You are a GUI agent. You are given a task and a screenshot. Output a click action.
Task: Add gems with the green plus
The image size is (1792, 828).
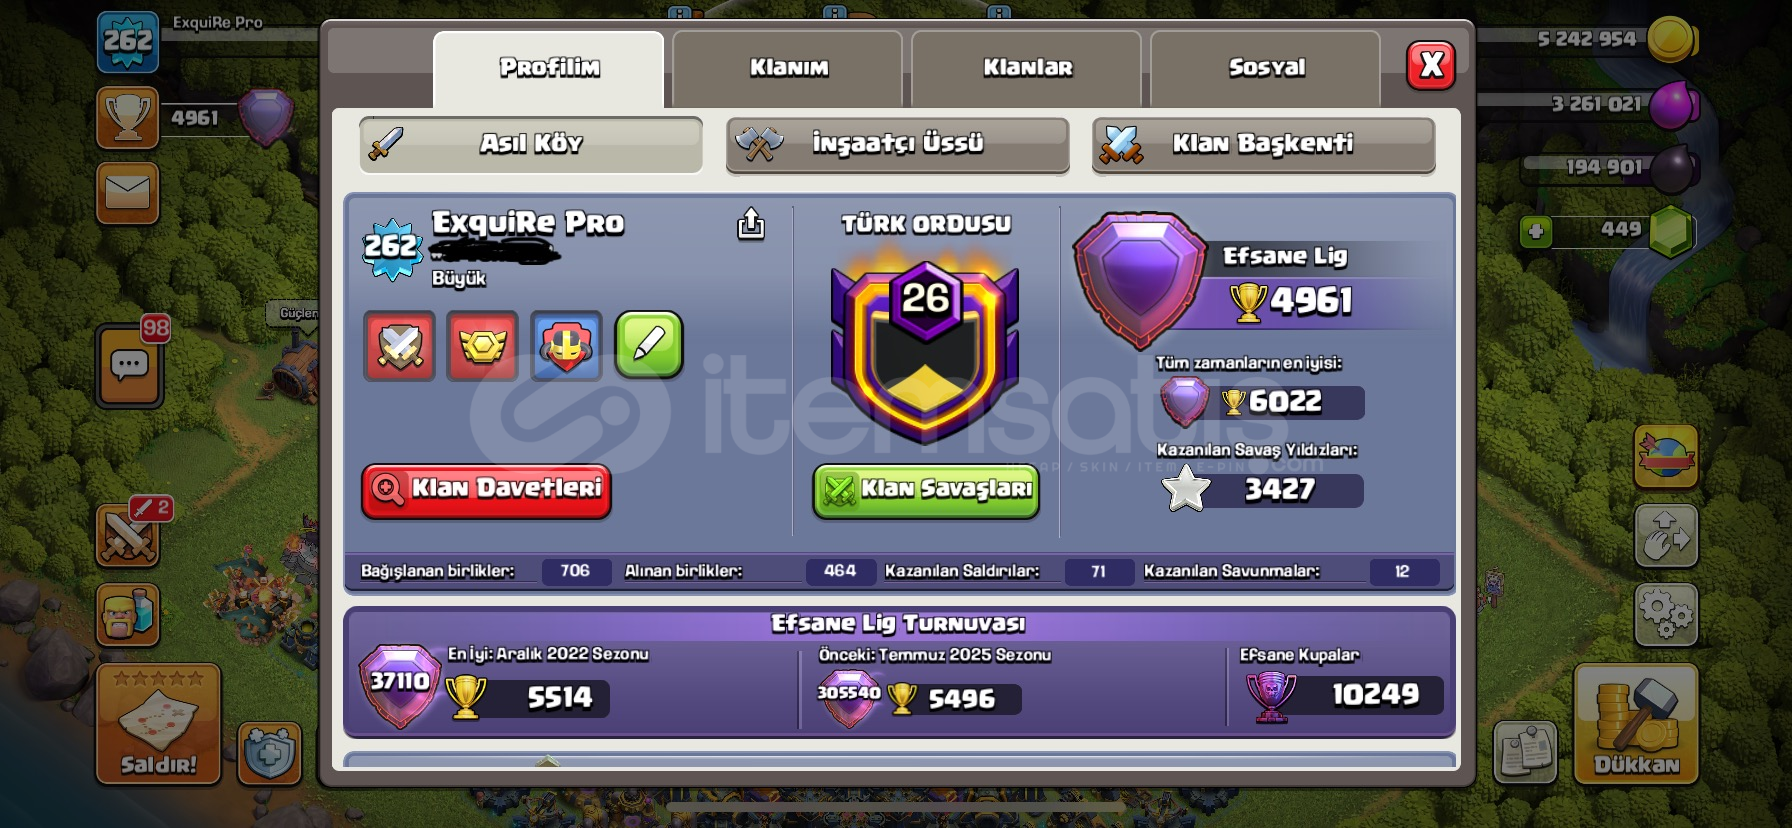click(1535, 232)
